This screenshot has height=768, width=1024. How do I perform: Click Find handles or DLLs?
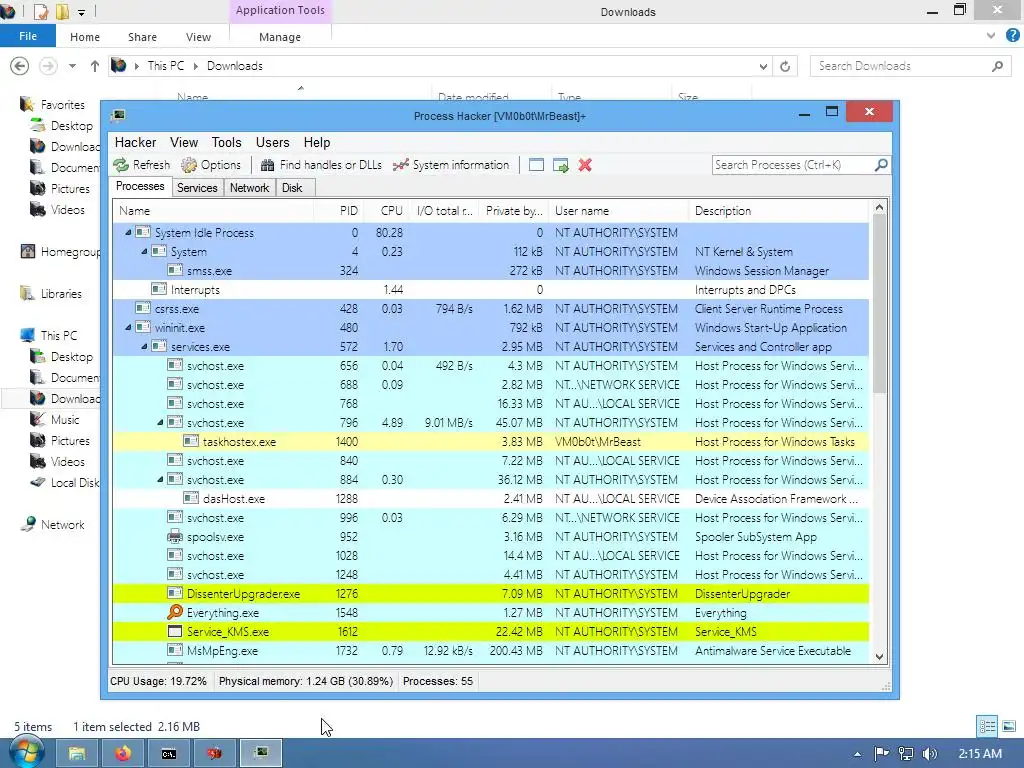point(321,165)
